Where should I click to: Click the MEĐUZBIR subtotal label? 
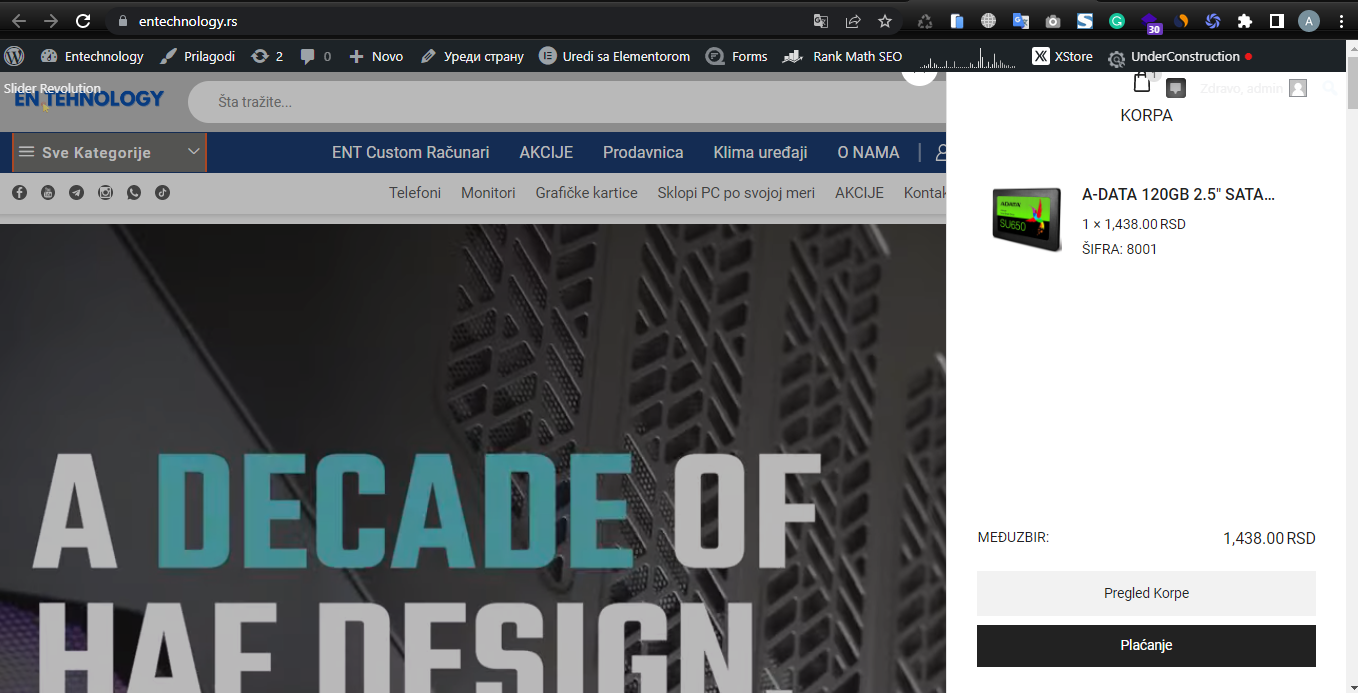tap(1013, 537)
